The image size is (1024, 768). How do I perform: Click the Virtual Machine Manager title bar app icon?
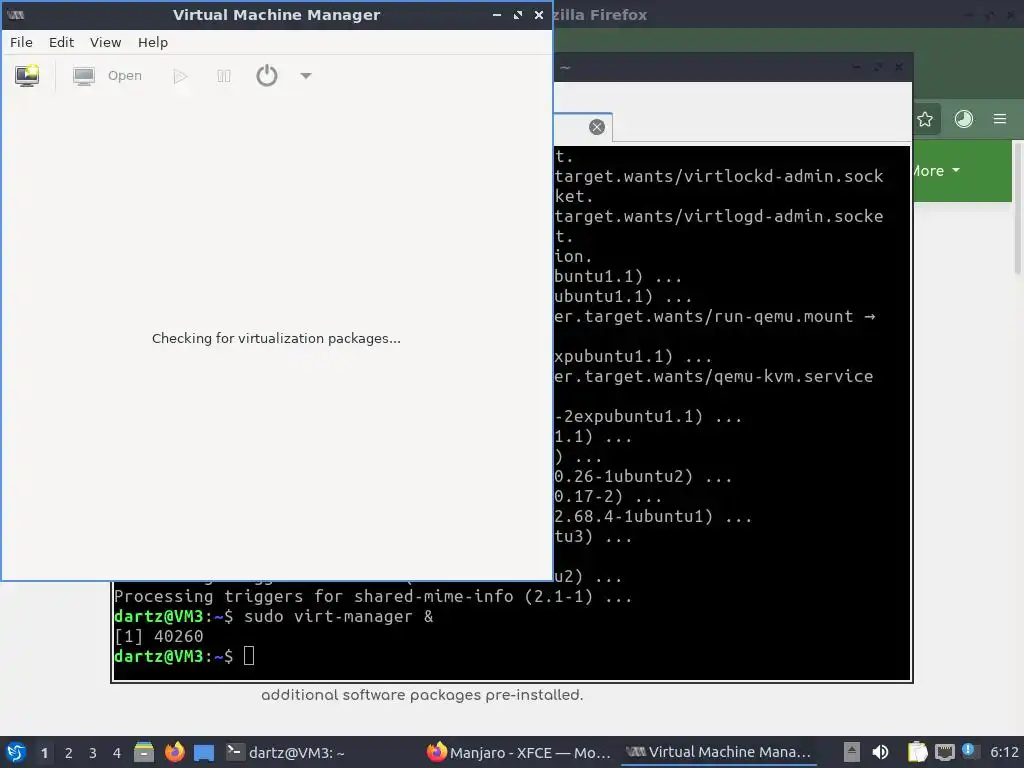(x=15, y=14)
